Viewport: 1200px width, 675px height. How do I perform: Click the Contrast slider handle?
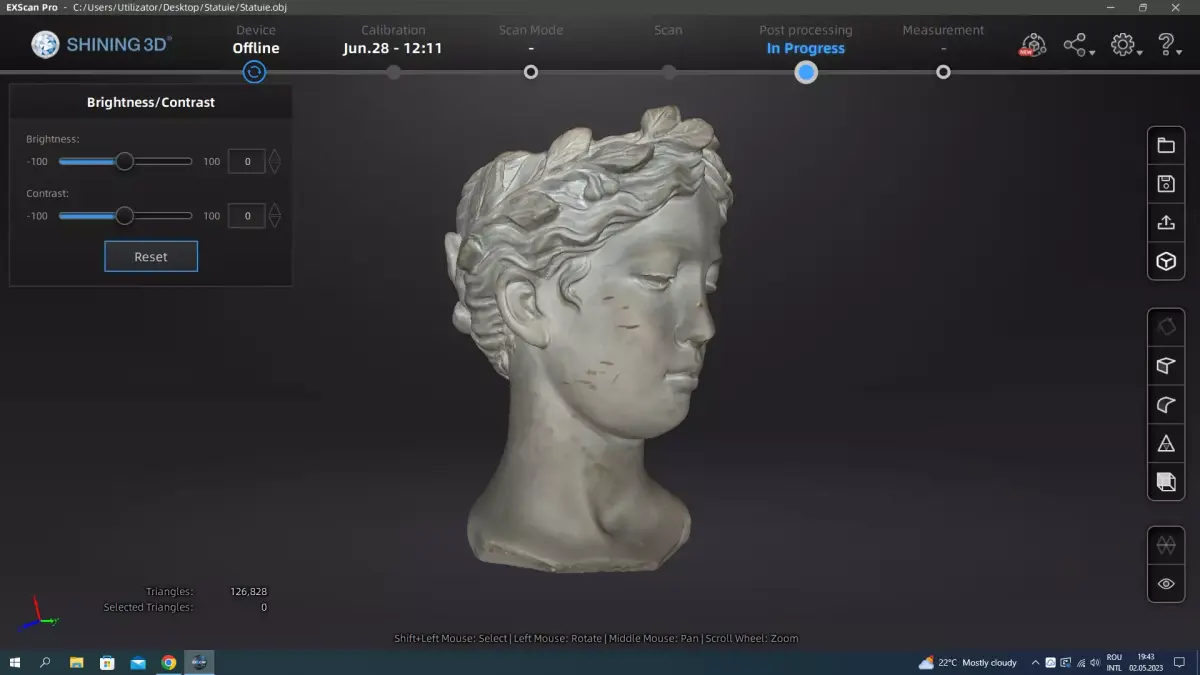[124, 215]
